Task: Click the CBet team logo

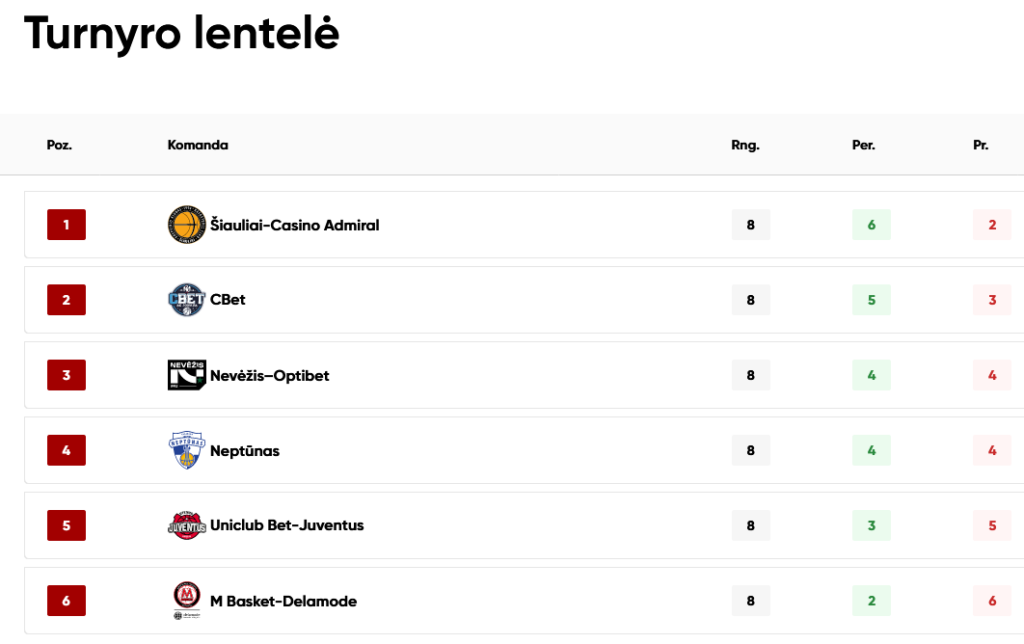Action: pyautogui.click(x=187, y=300)
